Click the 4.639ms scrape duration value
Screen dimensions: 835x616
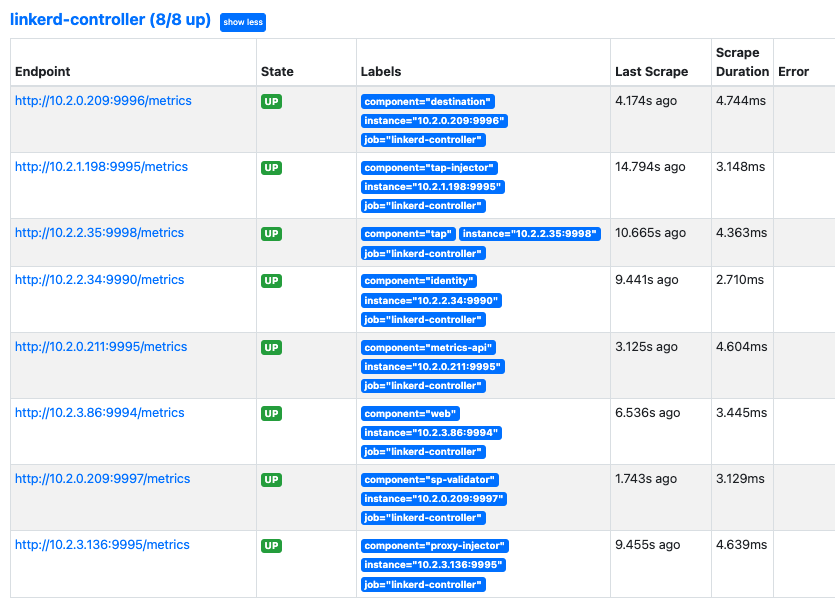(x=741, y=545)
